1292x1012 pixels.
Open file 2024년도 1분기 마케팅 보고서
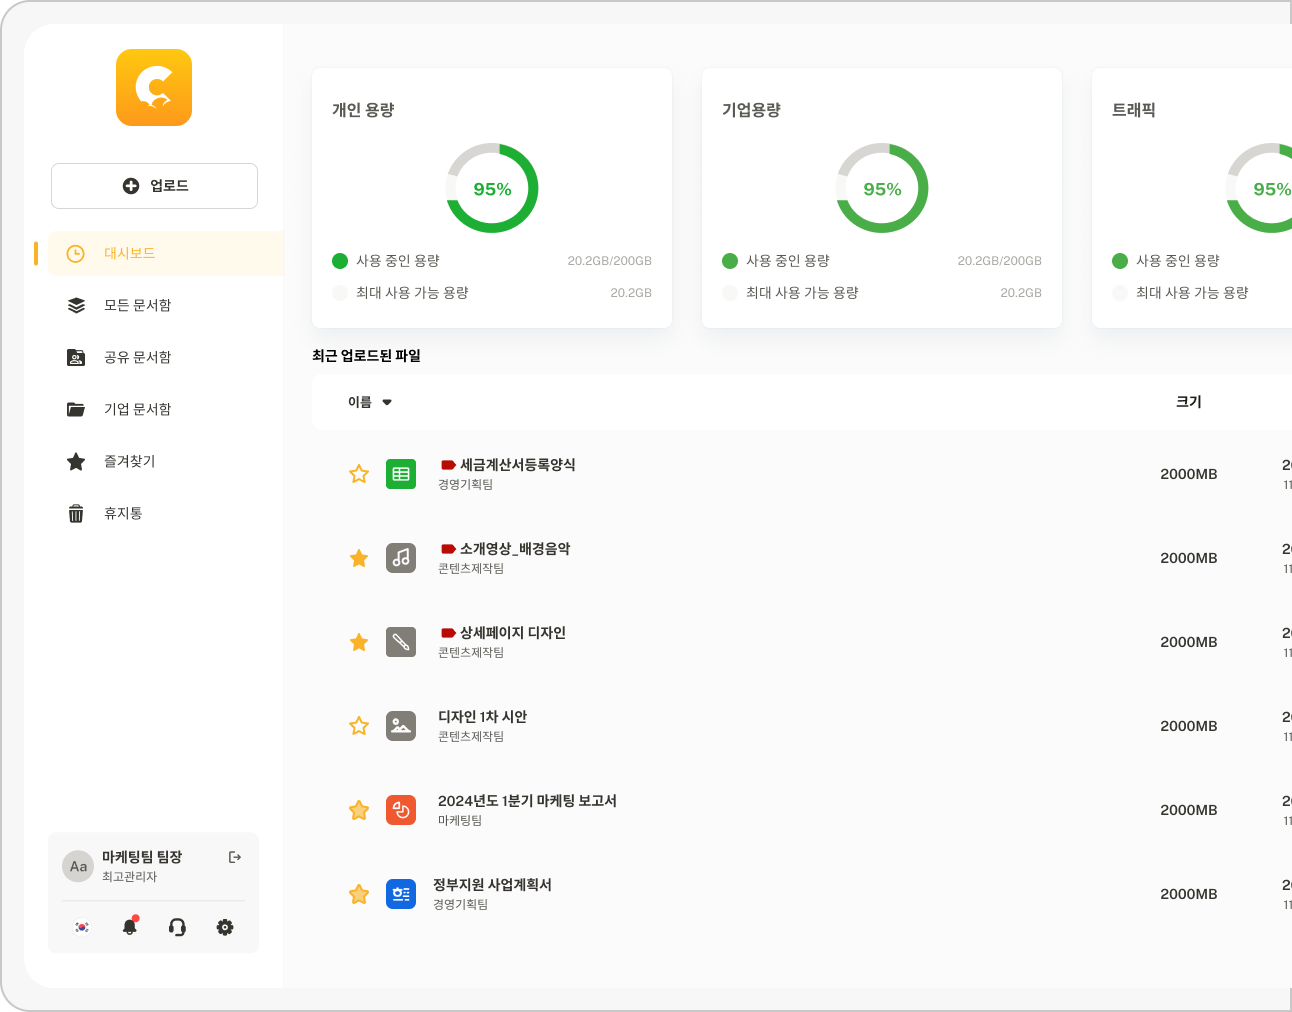click(527, 801)
